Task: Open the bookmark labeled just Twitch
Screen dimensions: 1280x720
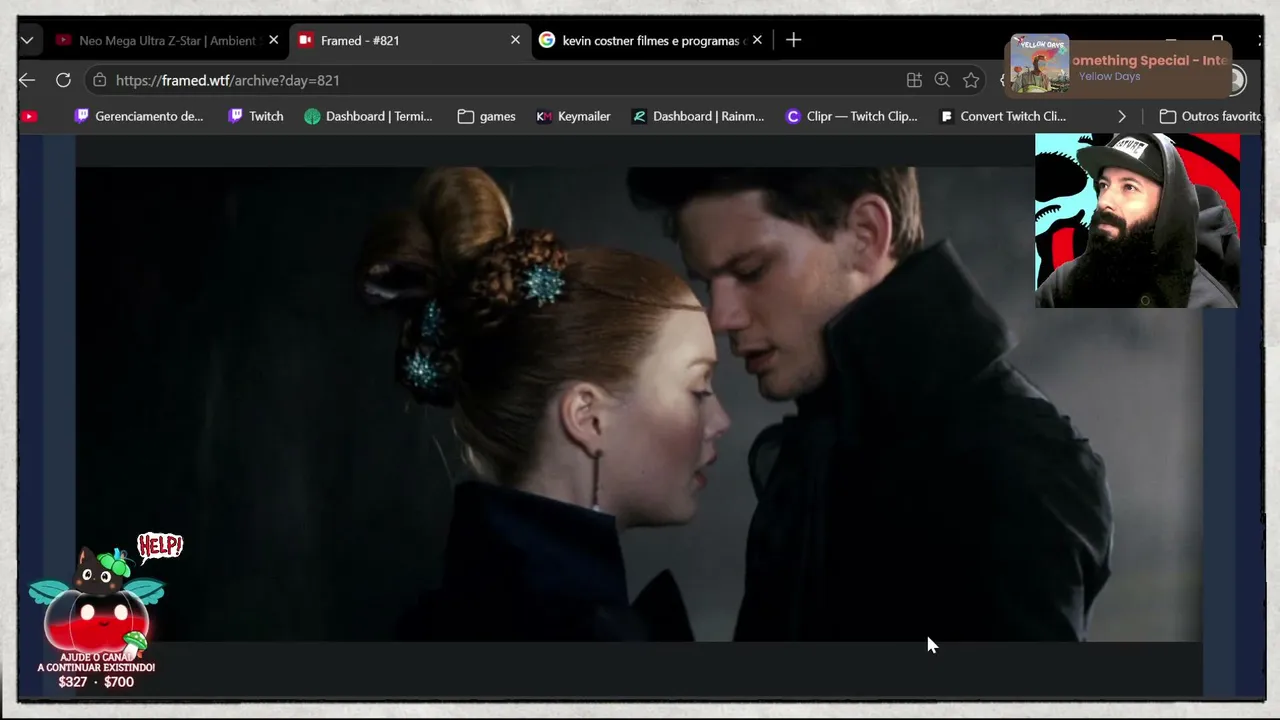Action: (256, 116)
